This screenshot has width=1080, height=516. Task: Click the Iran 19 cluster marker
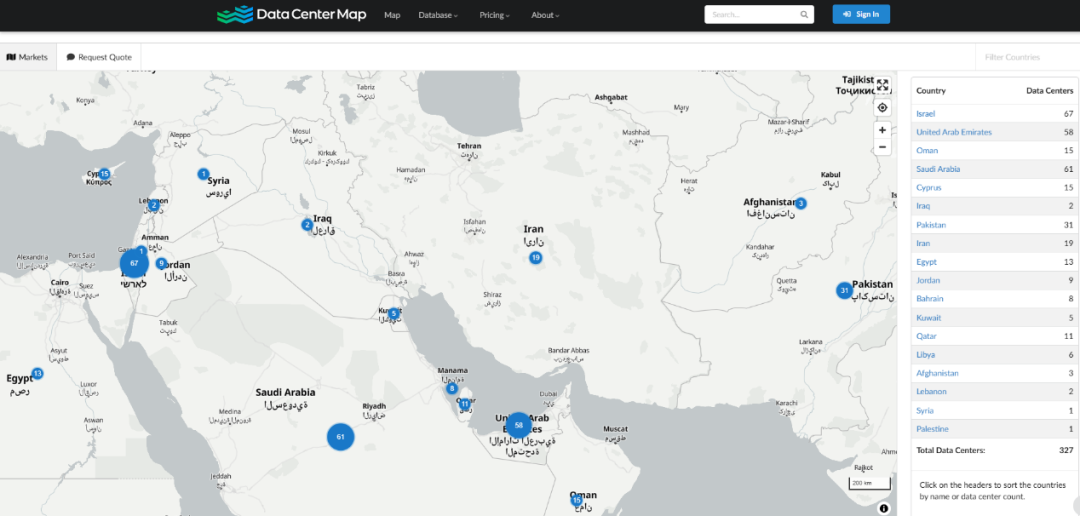pos(535,258)
